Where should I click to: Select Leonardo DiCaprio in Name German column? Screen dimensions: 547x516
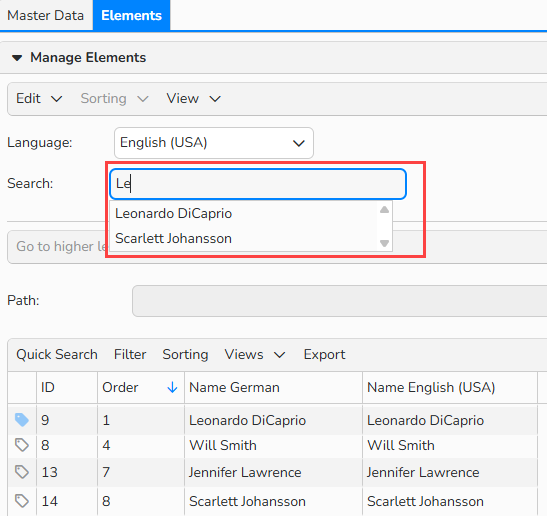pos(247,420)
